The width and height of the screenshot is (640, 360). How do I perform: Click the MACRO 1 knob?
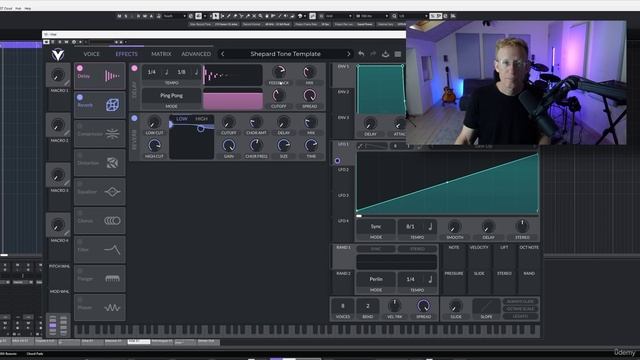coord(58,76)
